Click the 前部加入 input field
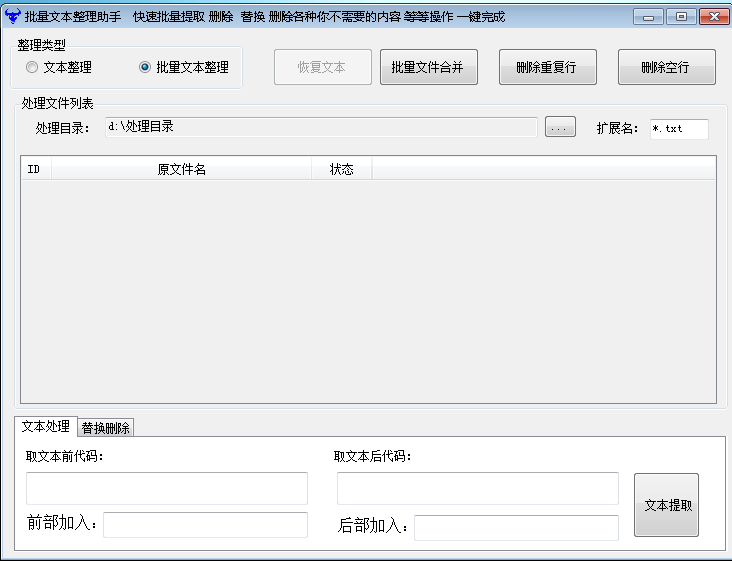Image resolution: width=732 pixels, height=561 pixels. click(x=205, y=525)
